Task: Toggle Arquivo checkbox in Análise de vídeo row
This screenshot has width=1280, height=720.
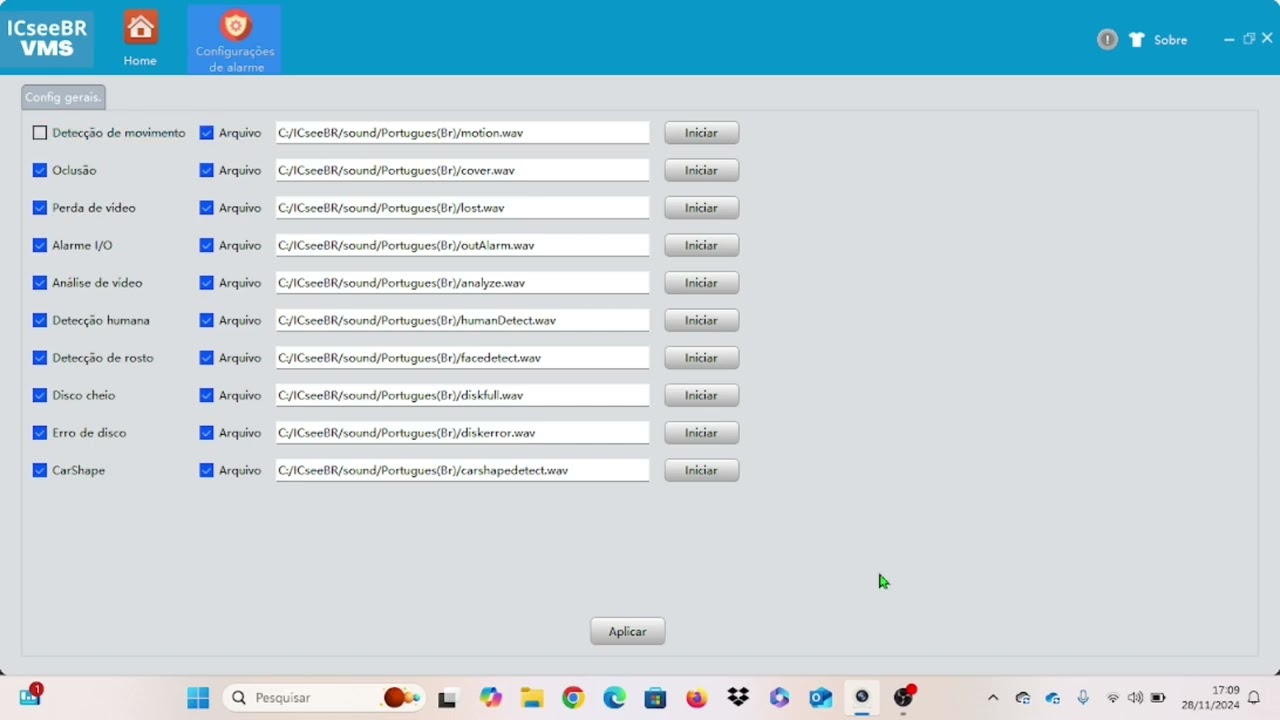Action: 207,283
